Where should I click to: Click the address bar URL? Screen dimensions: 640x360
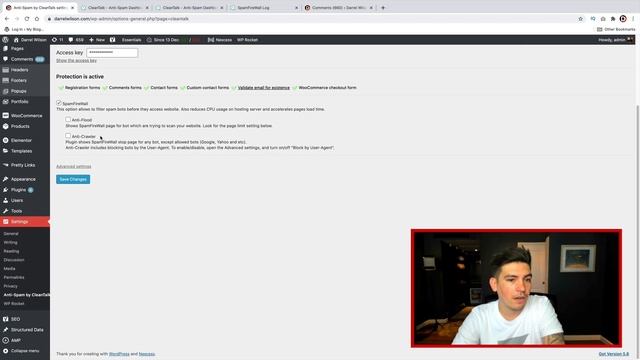[122, 19]
